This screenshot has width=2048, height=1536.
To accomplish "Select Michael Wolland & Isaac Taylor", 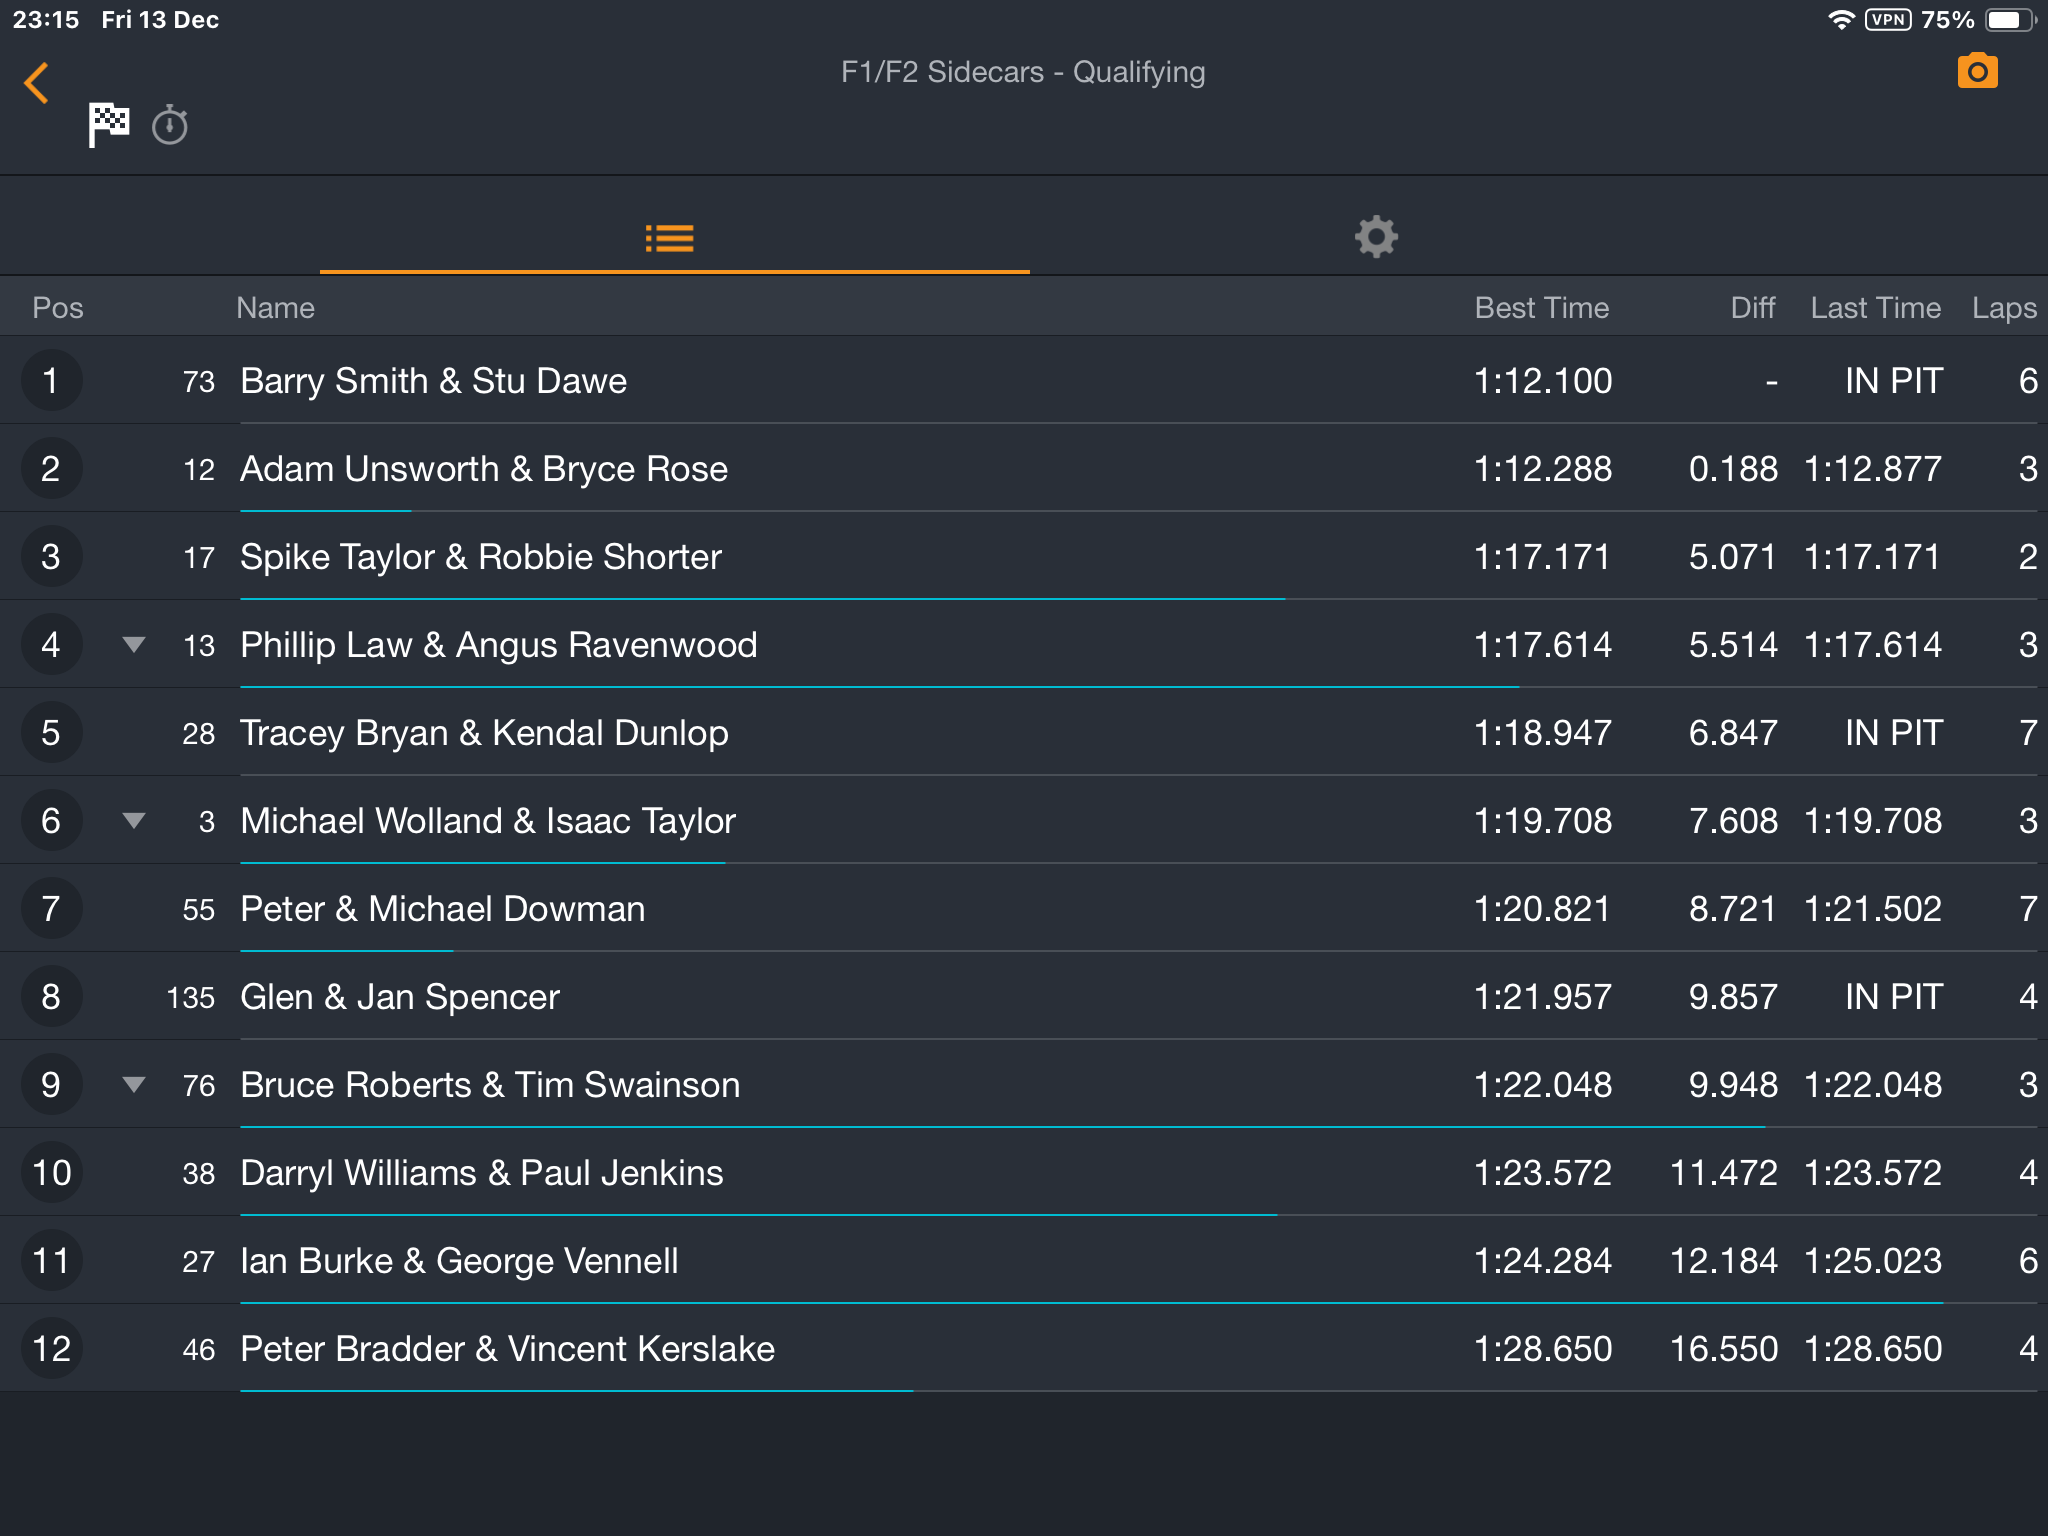I will (x=488, y=821).
